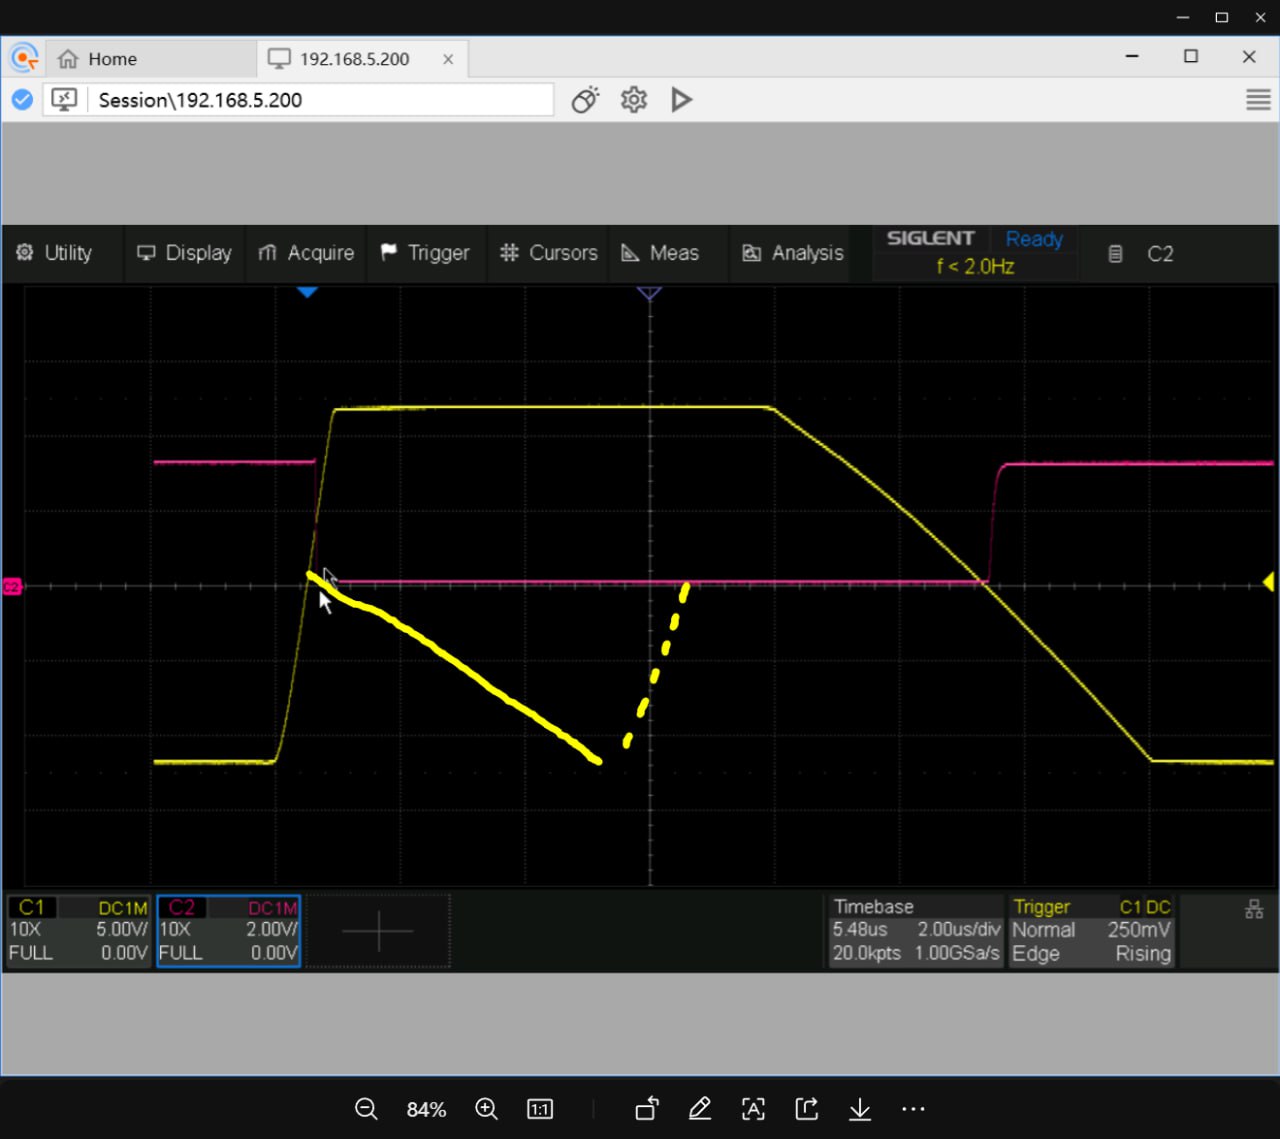Viewport: 1280px width, 1139px height.
Task: Click the Session address input field
Action: pos(320,100)
